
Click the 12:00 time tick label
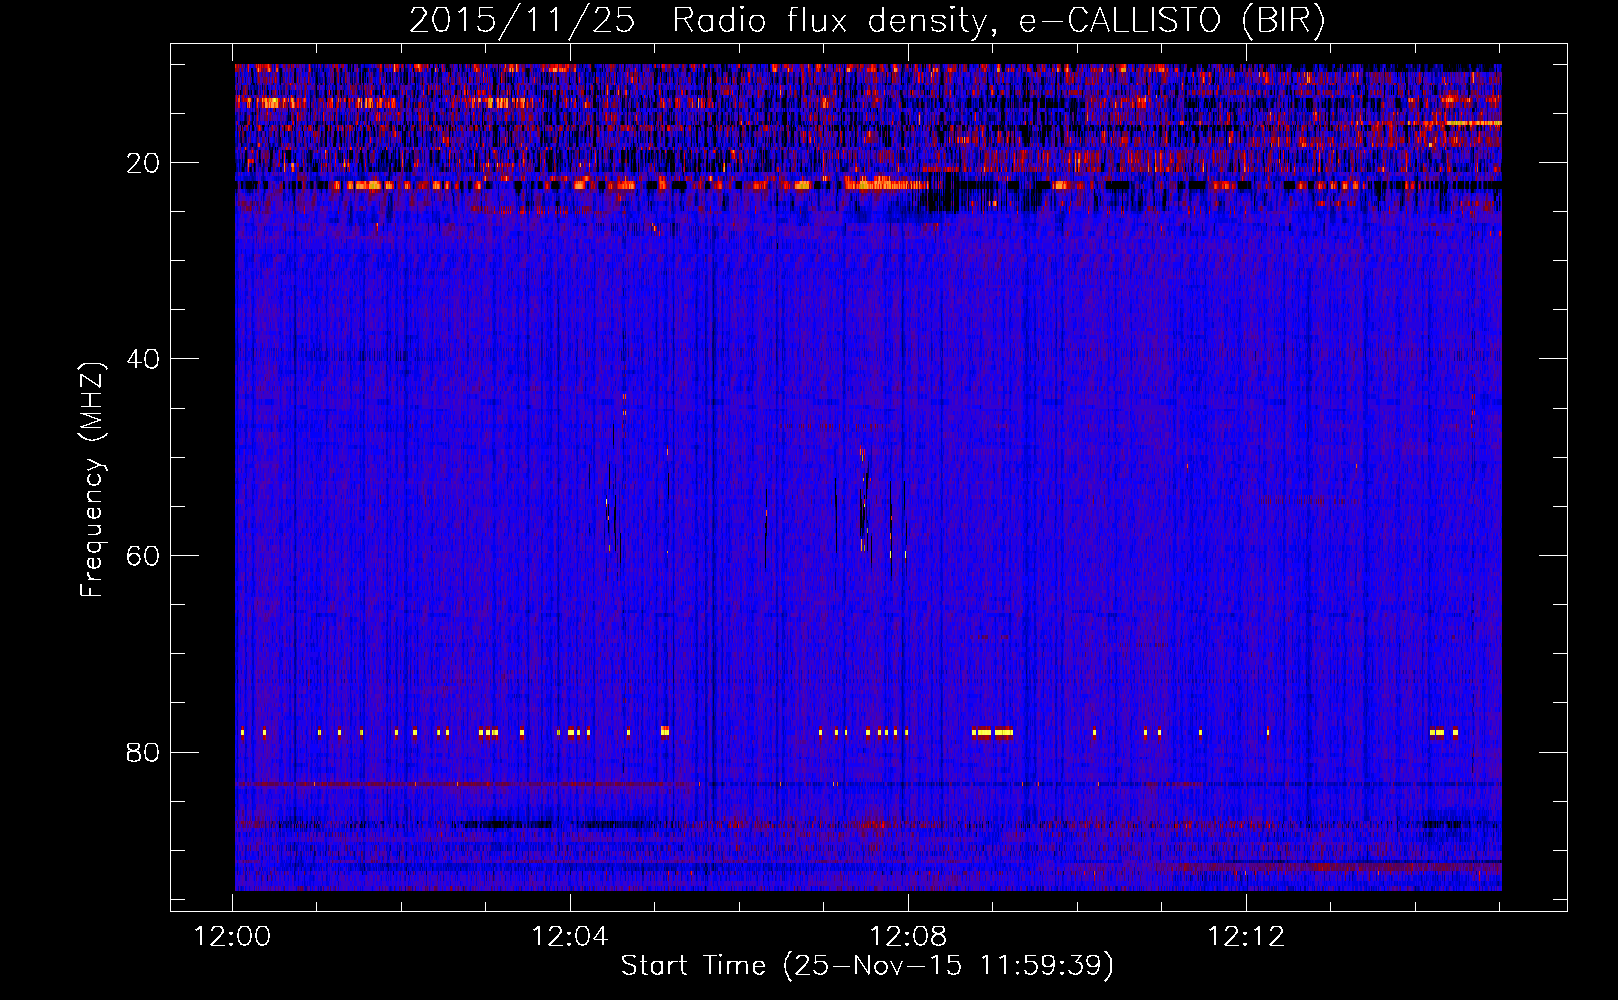coord(233,937)
